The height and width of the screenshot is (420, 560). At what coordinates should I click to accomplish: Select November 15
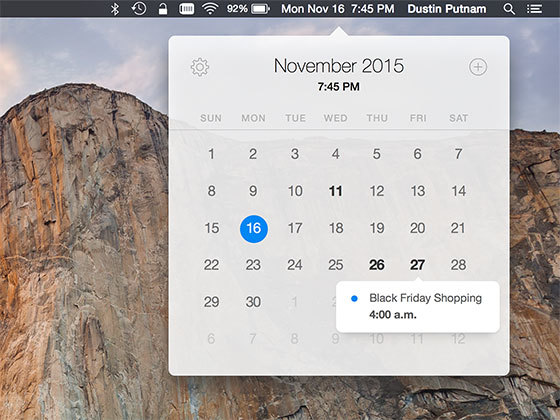212,228
